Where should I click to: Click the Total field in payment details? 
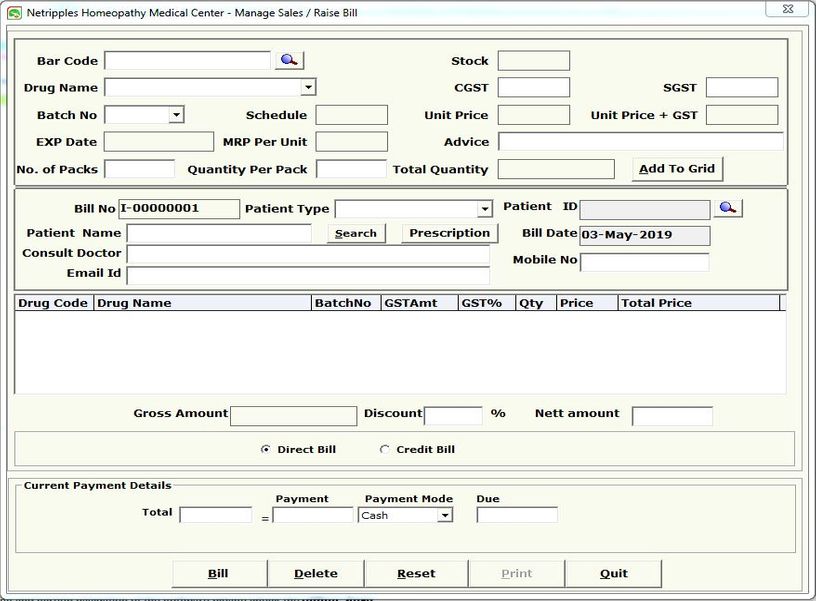[x=215, y=515]
